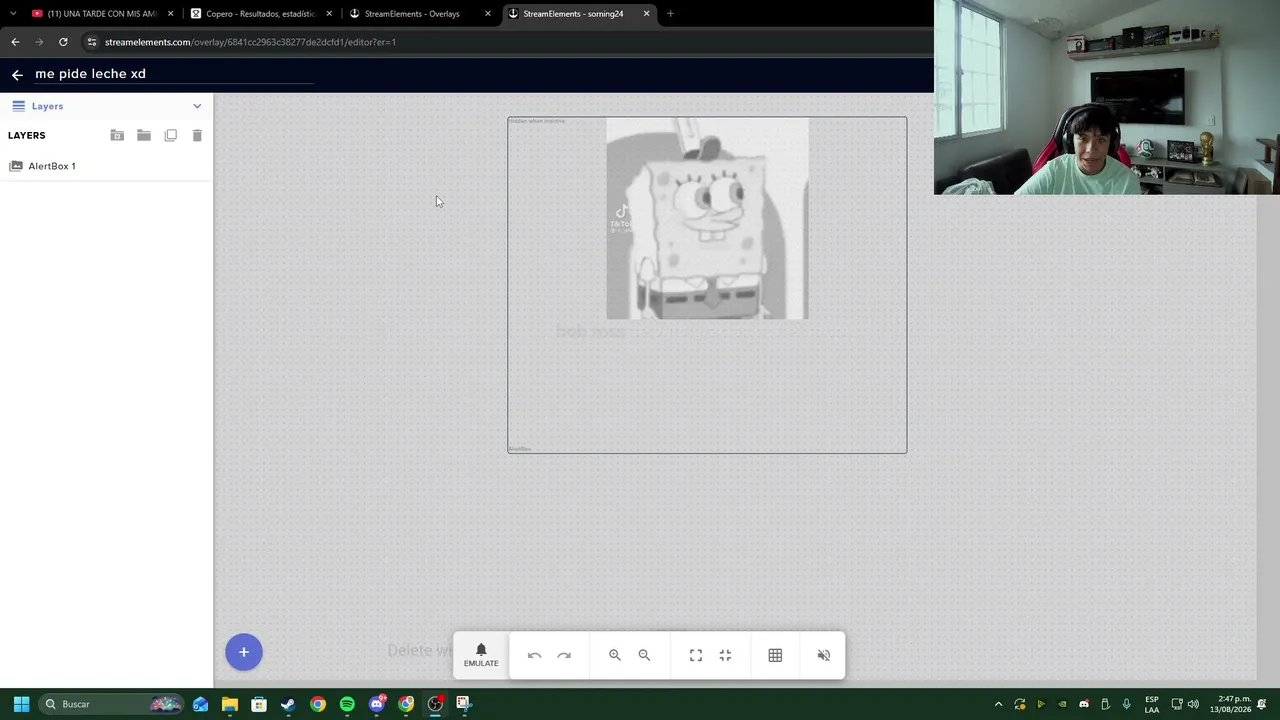Screen dimensions: 1280x720
Task: Click the AlertBox 1 layer image icon
Action: pyautogui.click(x=15, y=166)
